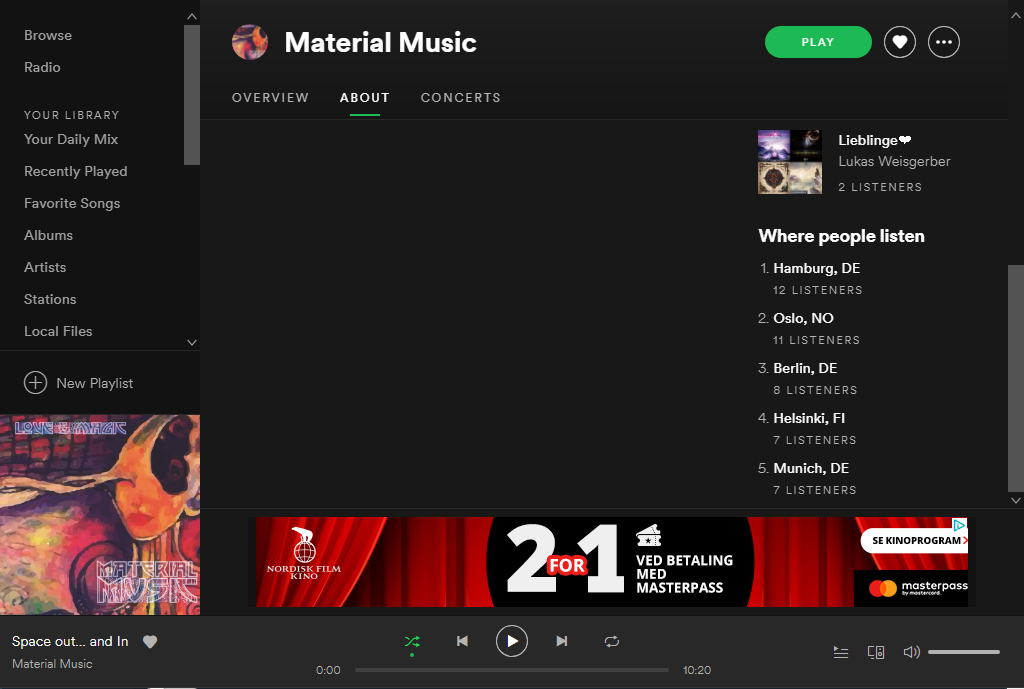Toggle shuffle mode off
This screenshot has height=689, width=1024.
412,641
